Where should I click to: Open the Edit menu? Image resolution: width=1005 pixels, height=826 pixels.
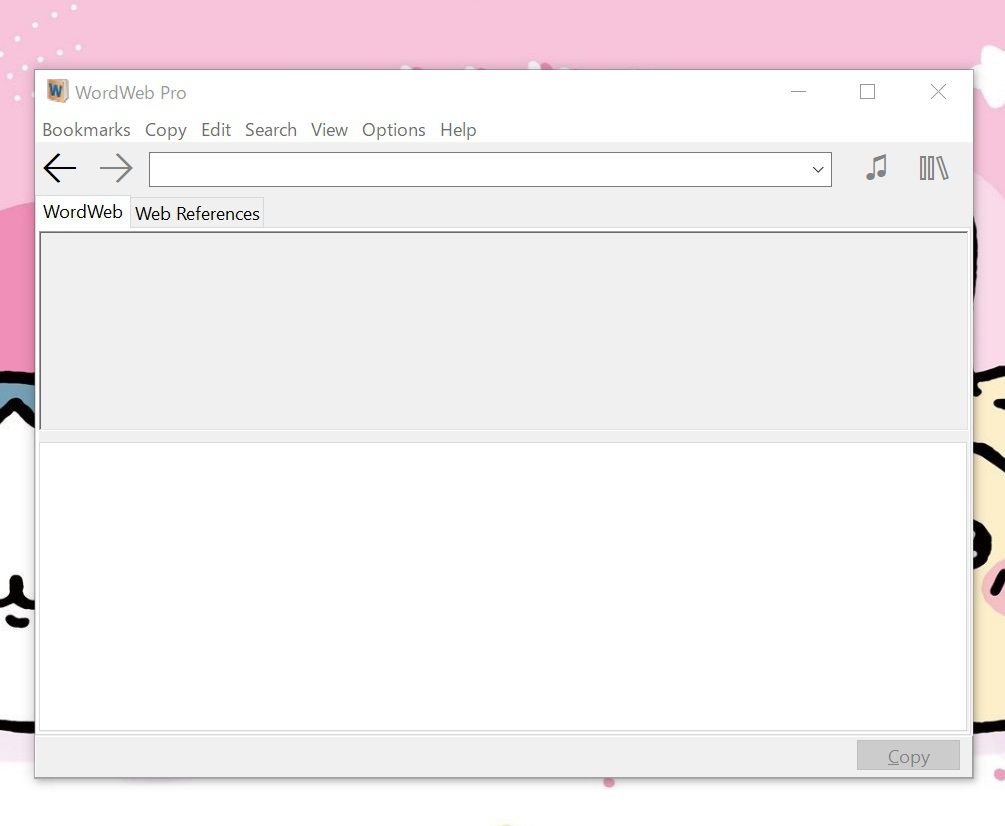click(x=216, y=130)
